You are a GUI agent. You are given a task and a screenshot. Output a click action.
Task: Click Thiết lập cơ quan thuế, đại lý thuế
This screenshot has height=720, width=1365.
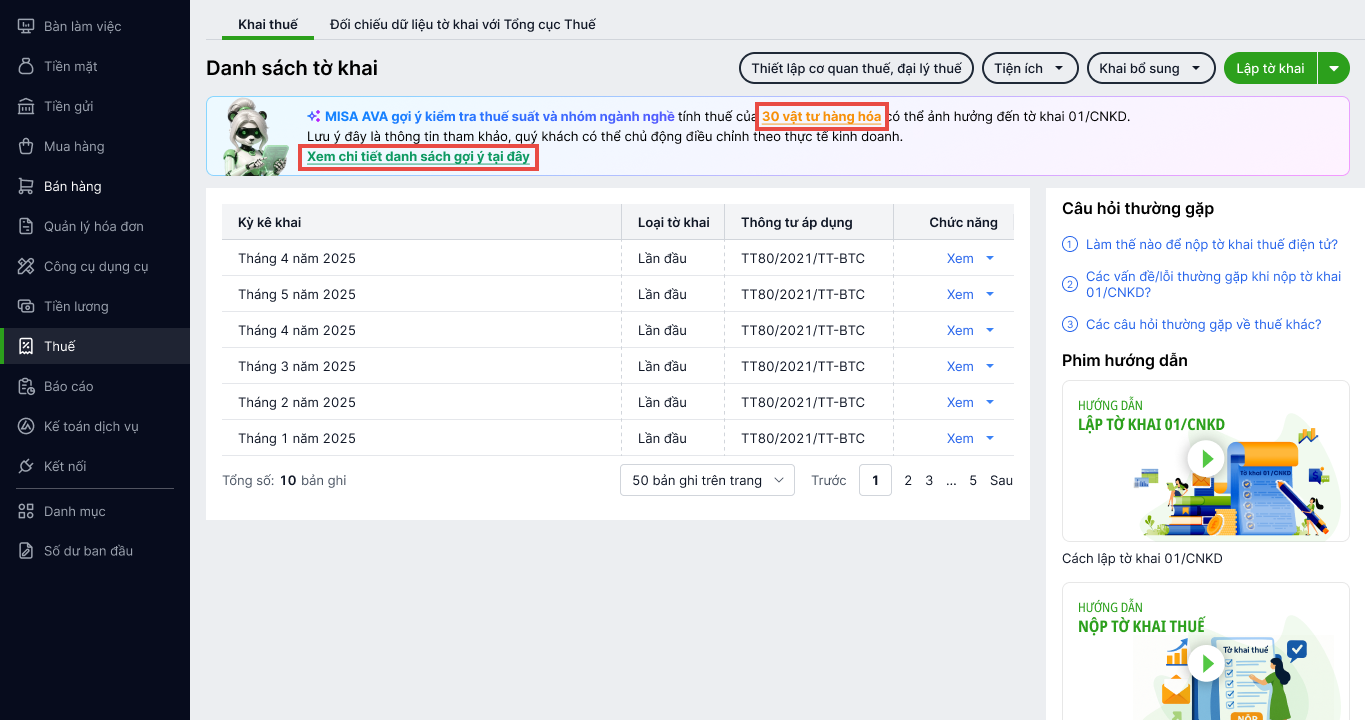click(856, 68)
